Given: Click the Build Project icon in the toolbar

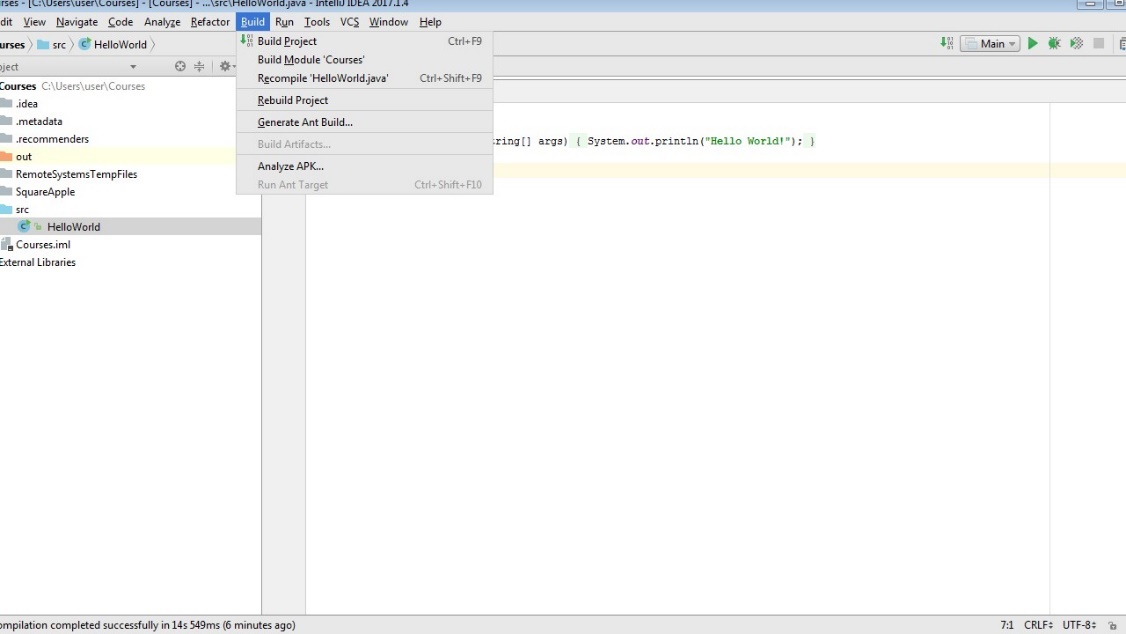Looking at the screenshot, I should coord(946,43).
